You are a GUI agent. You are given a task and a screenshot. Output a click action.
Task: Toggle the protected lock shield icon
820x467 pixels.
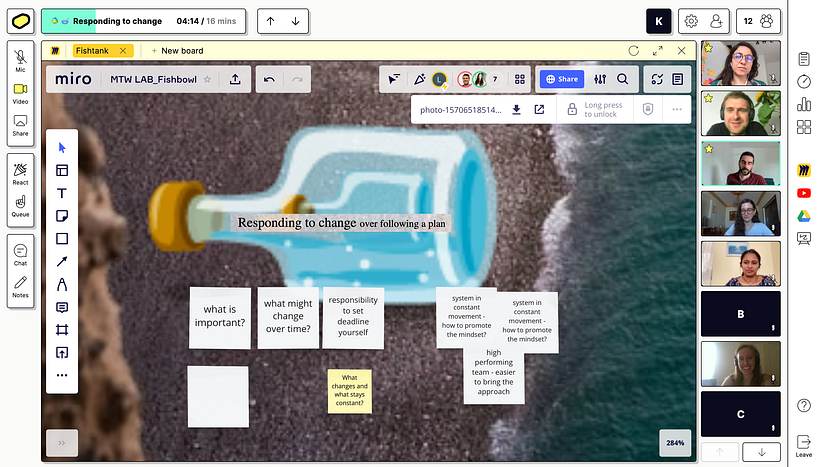[x=648, y=109]
